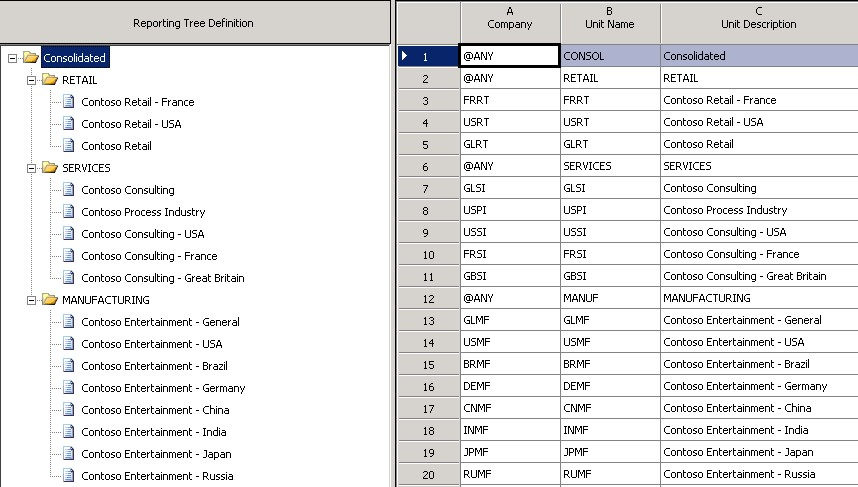
Task: Click the MANUFACTURING folder icon
Action: [x=50, y=299]
